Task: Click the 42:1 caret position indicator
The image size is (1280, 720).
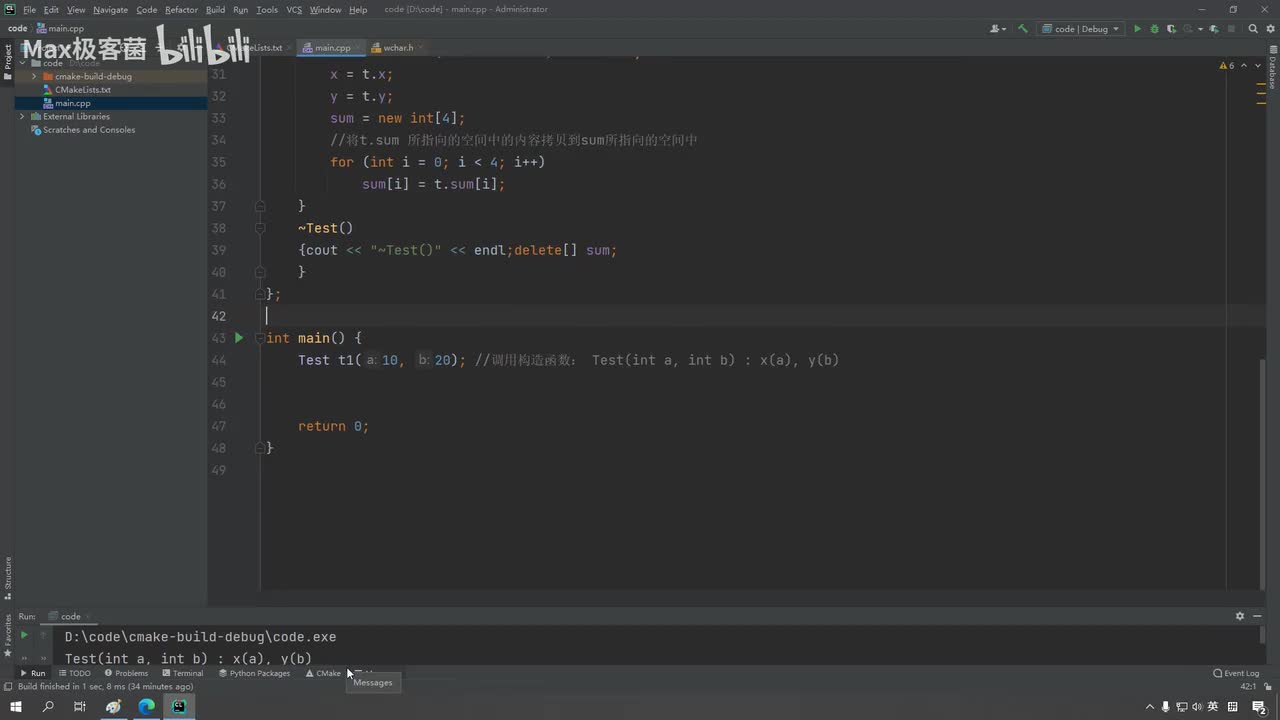Action: click(1248, 687)
